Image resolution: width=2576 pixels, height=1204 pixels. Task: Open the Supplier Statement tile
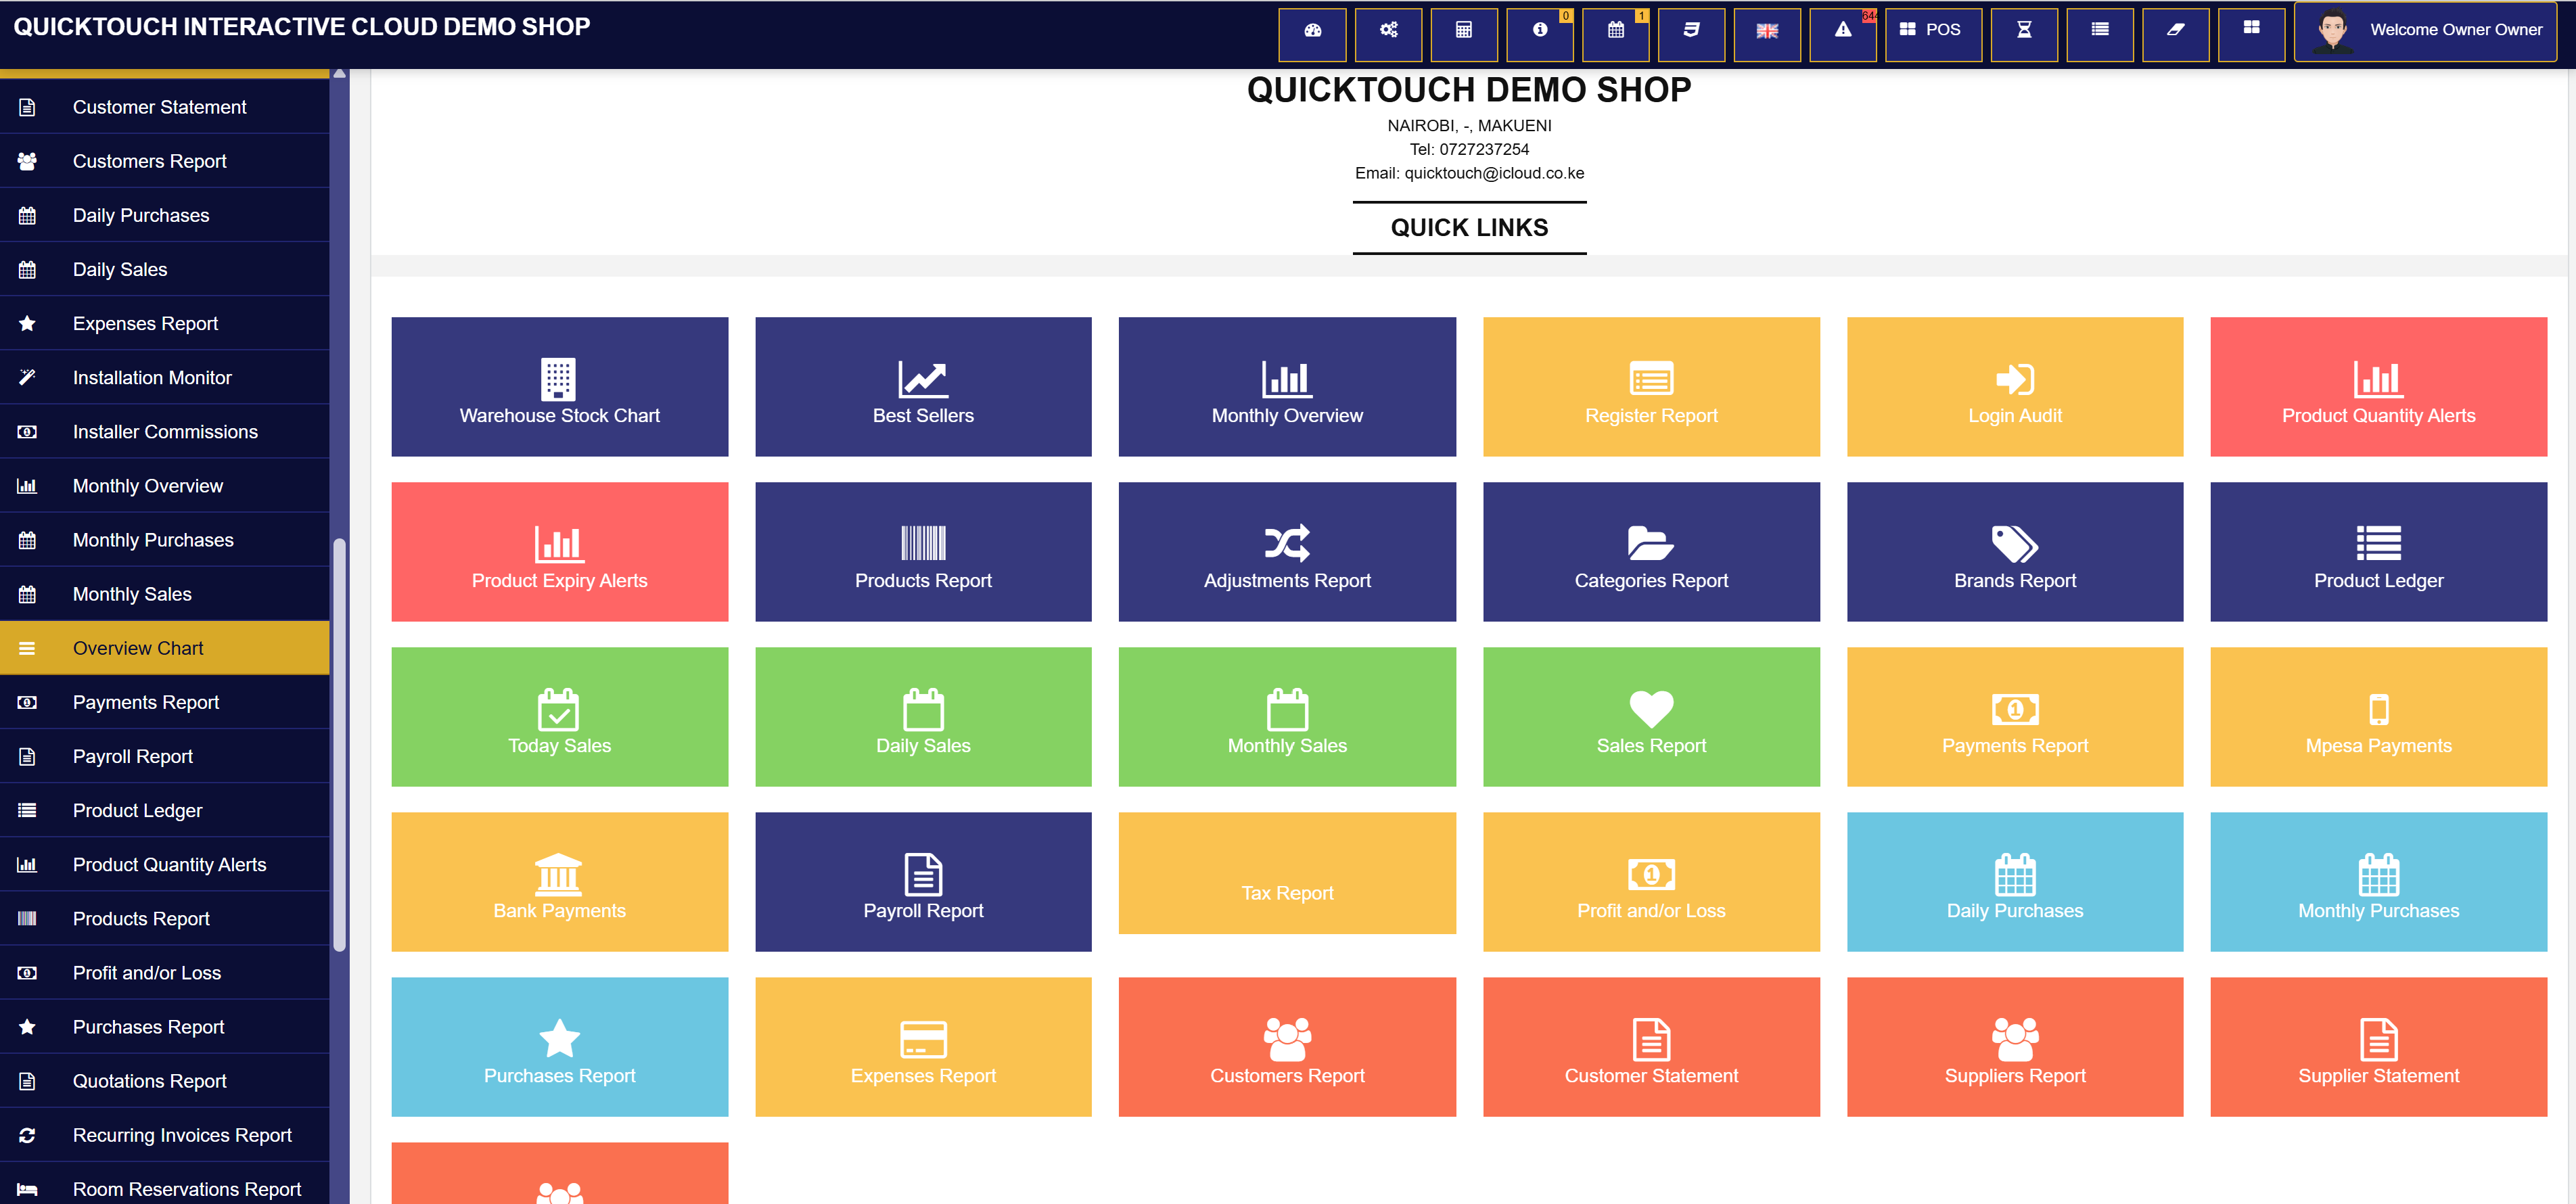[x=2378, y=1047]
